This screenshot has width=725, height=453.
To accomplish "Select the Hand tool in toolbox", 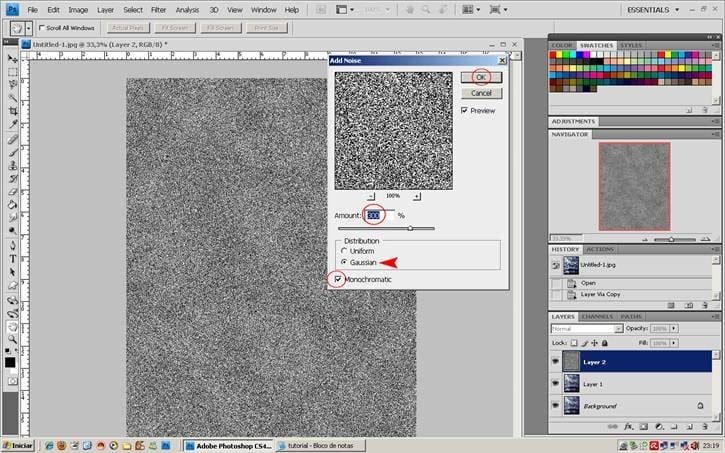I will tap(12, 327).
